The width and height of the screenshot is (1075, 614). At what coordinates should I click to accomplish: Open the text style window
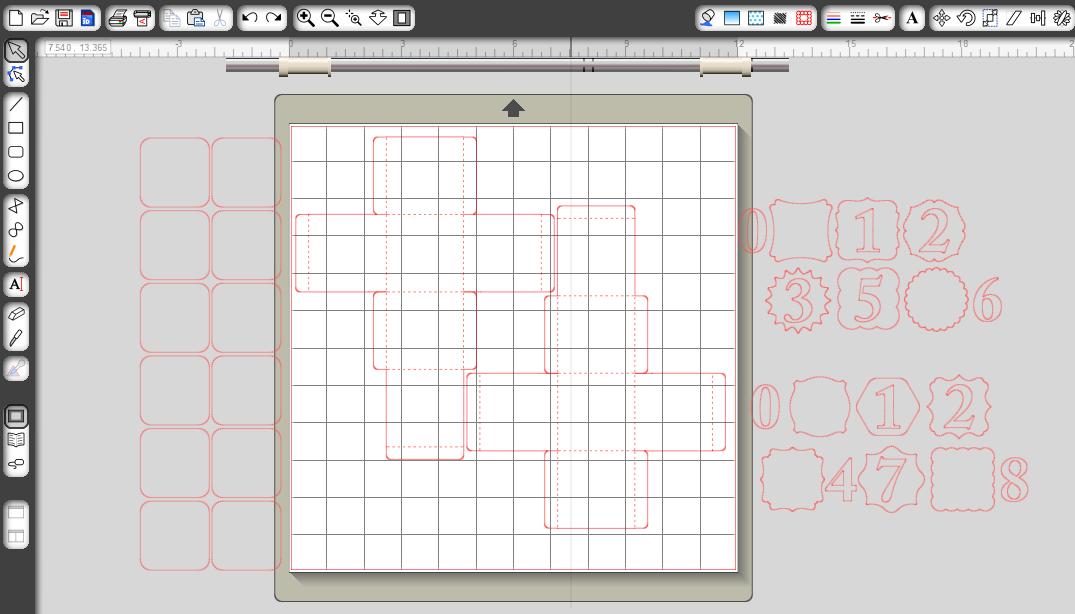pos(912,18)
